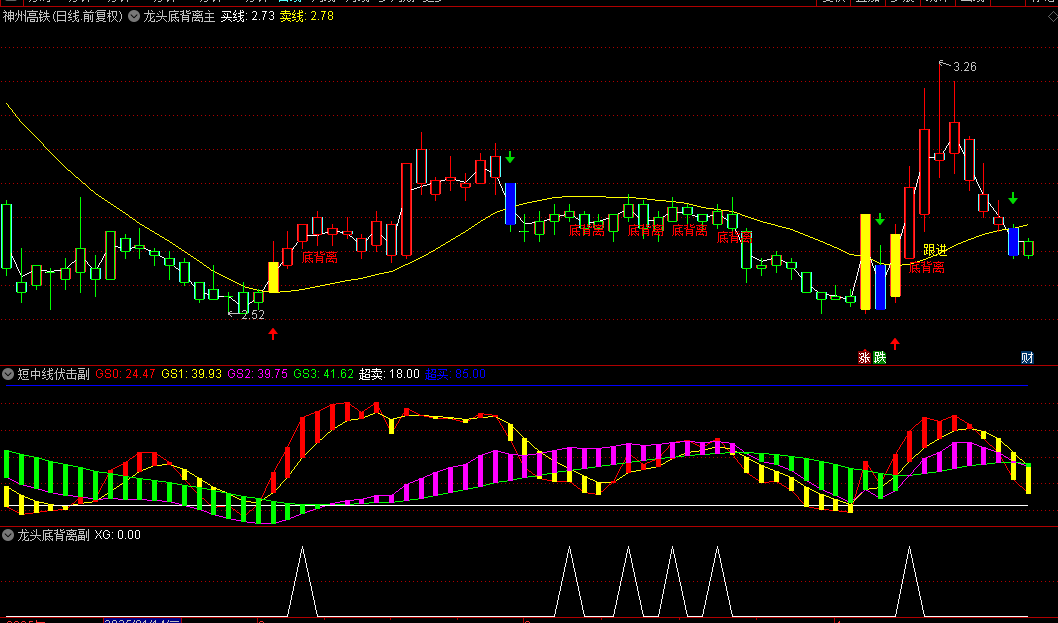Click the 3.26 high price label

pos(965,67)
